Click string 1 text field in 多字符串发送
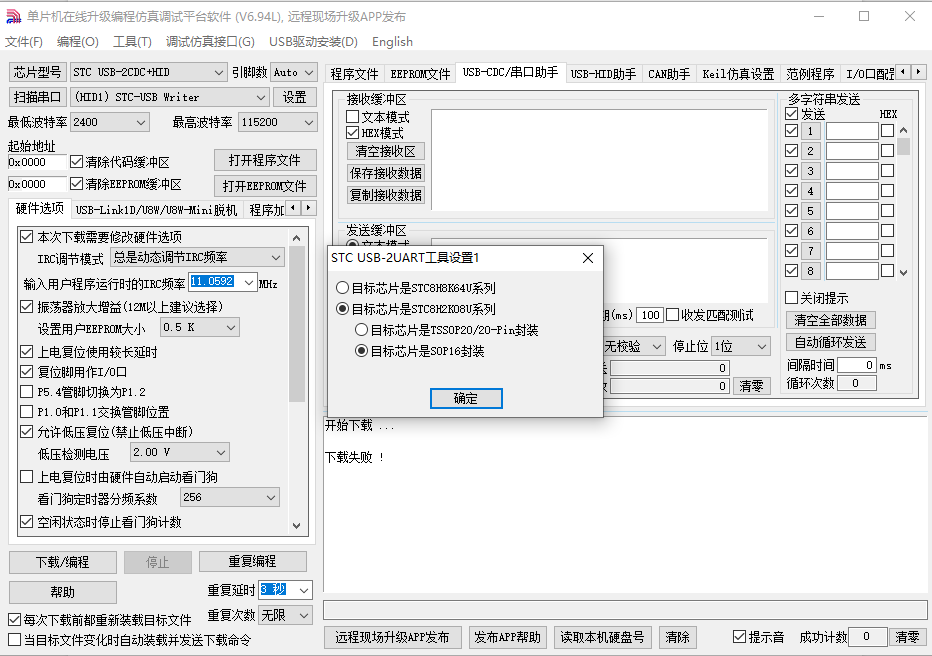 click(x=852, y=131)
